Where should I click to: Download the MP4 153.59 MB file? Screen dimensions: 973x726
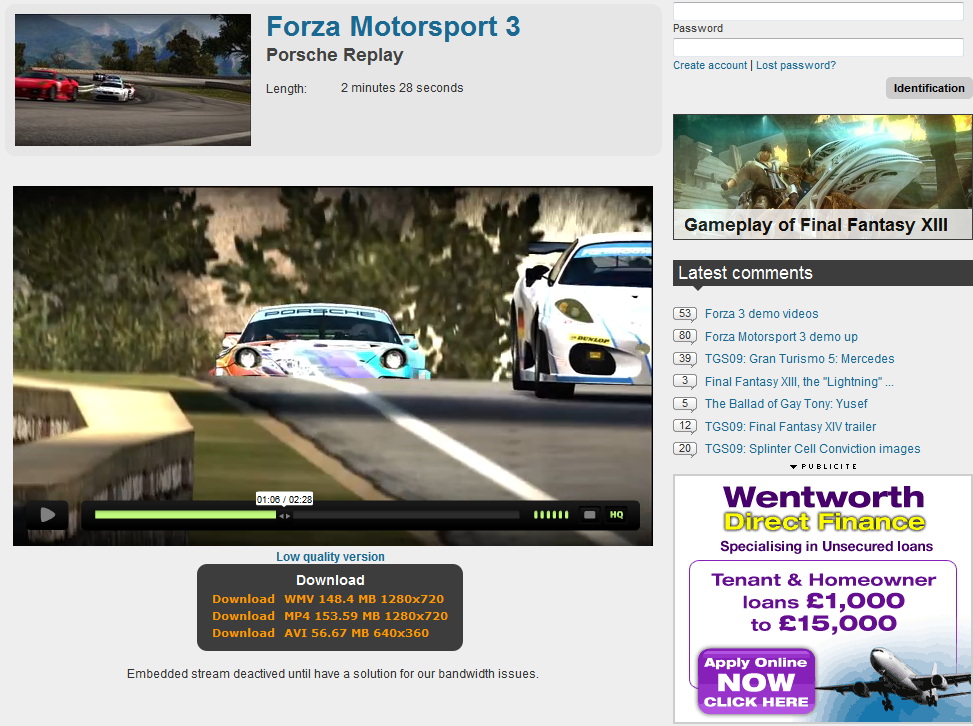point(328,616)
